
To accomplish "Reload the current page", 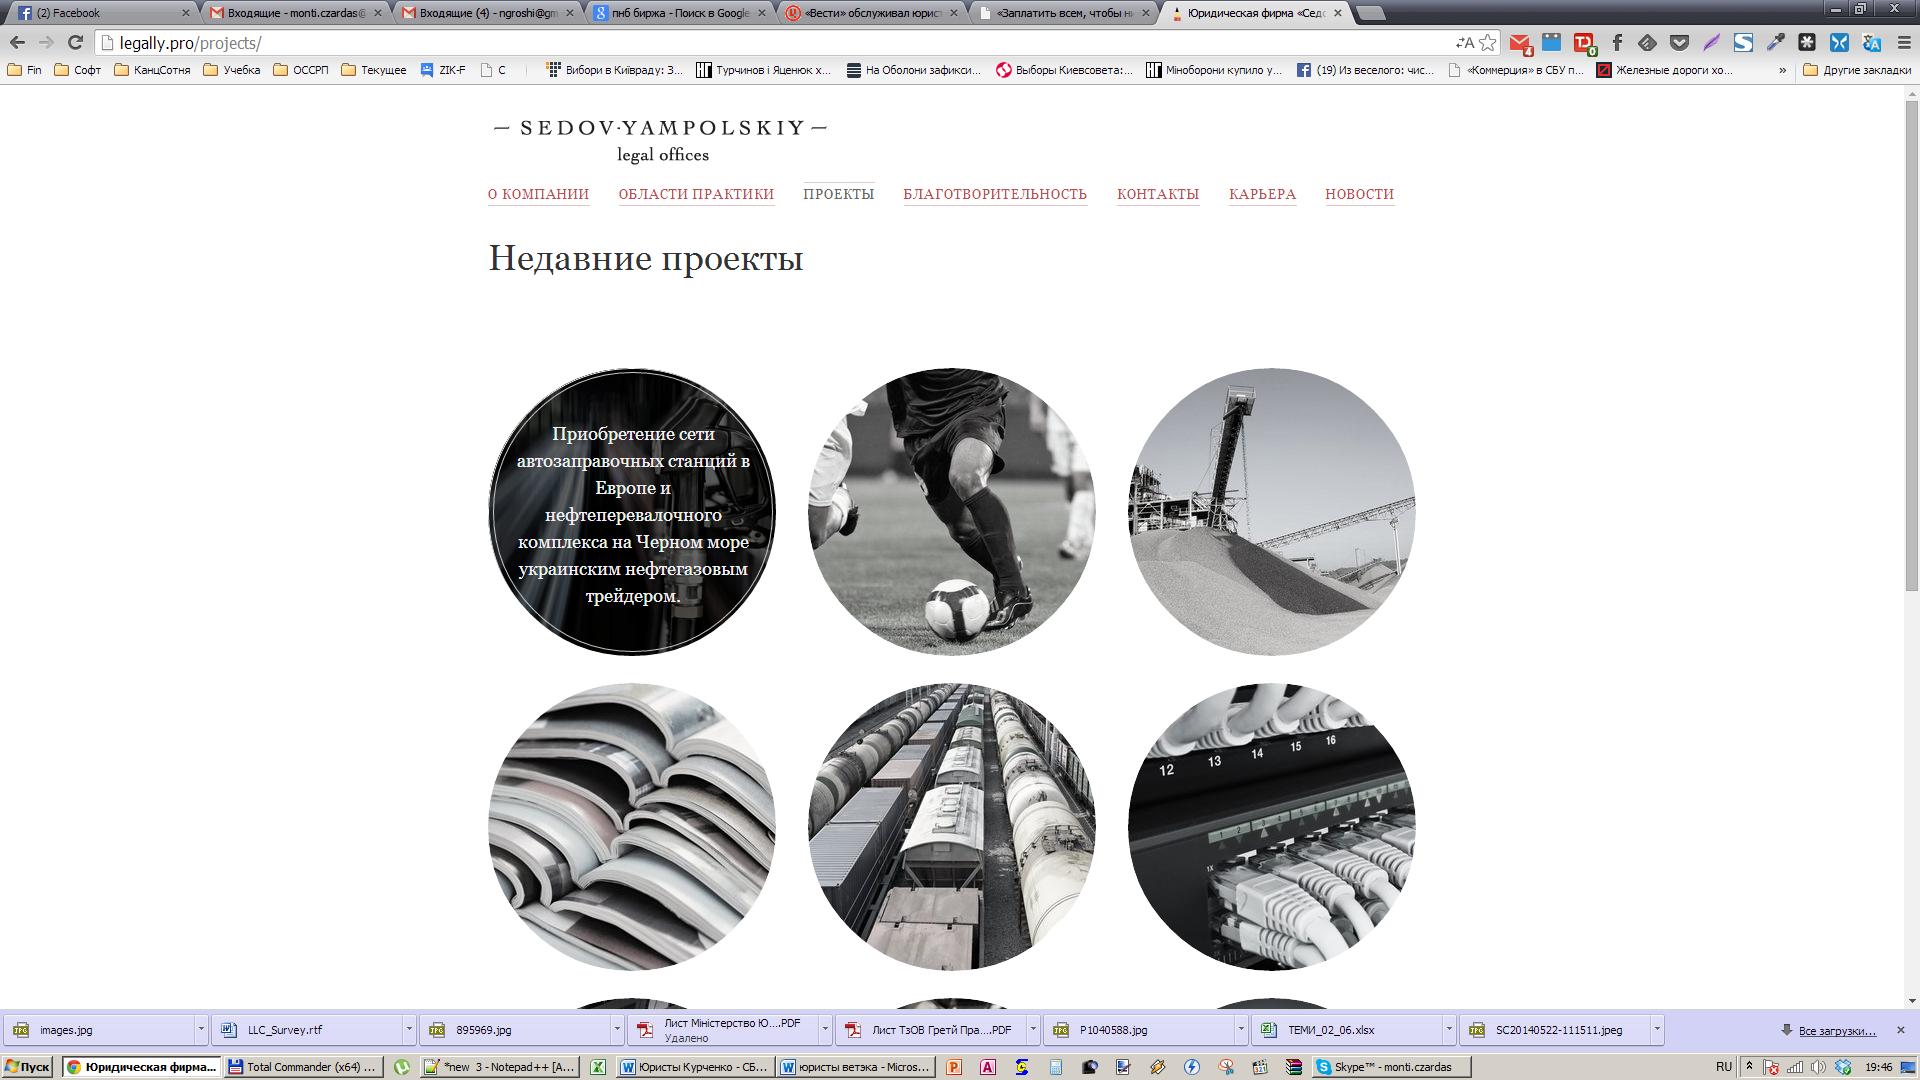I will tap(75, 42).
